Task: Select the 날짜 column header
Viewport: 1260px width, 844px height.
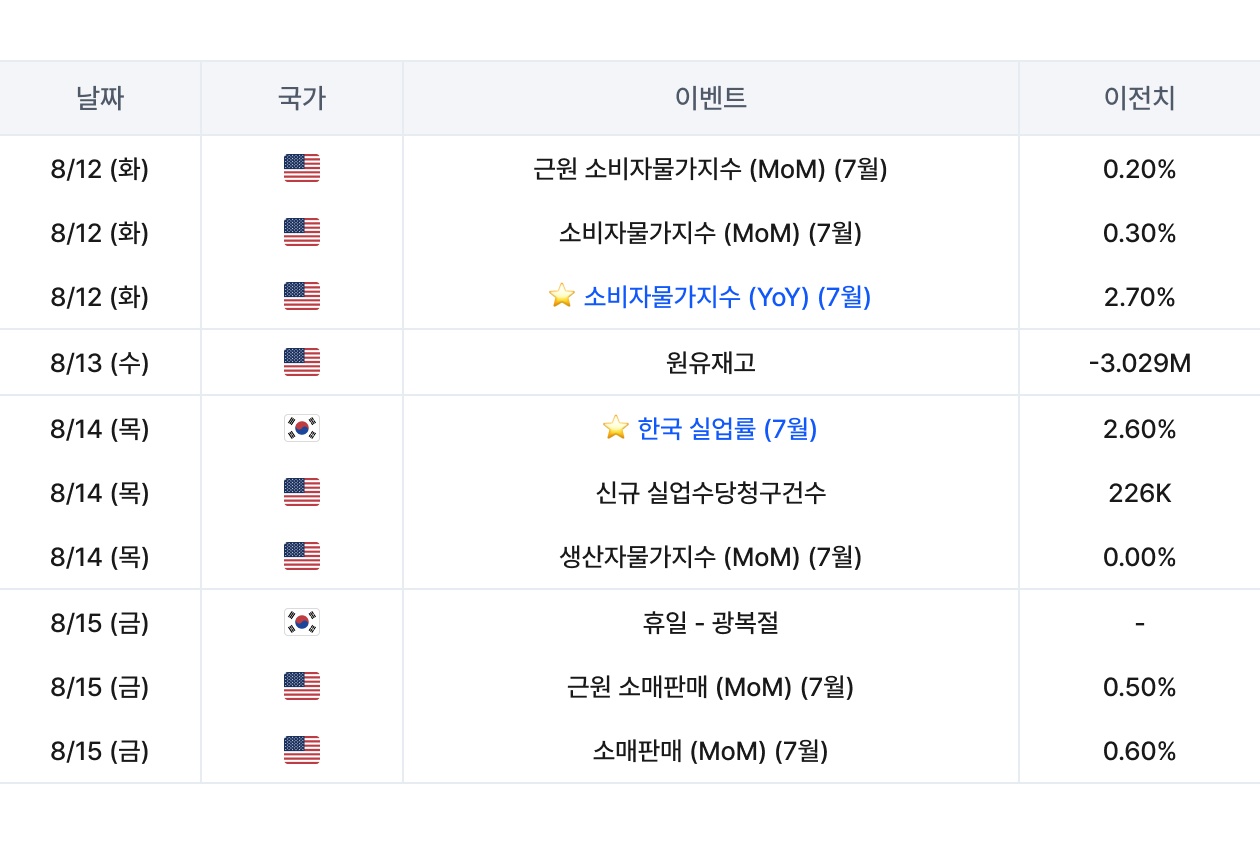Action: (x=100, y=98)
